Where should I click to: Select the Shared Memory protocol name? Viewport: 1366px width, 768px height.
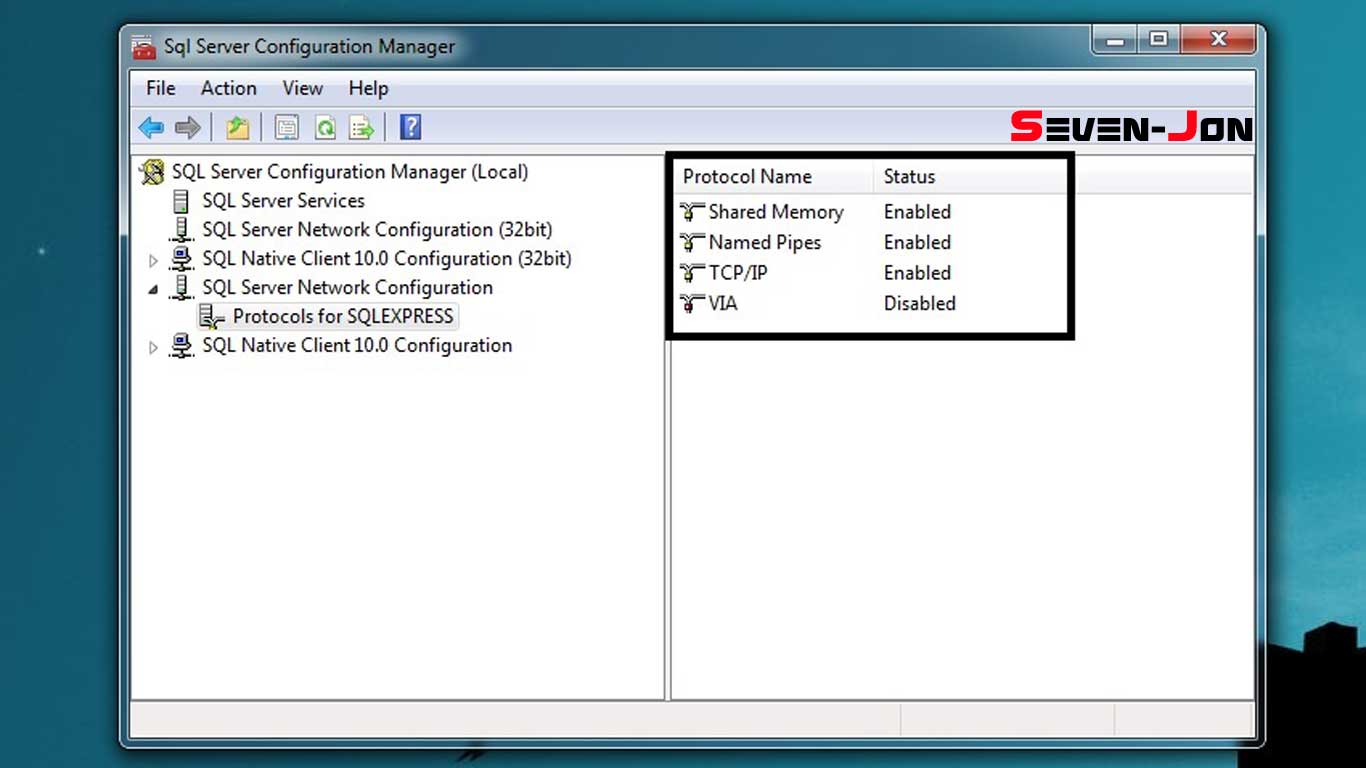point(776,212)
